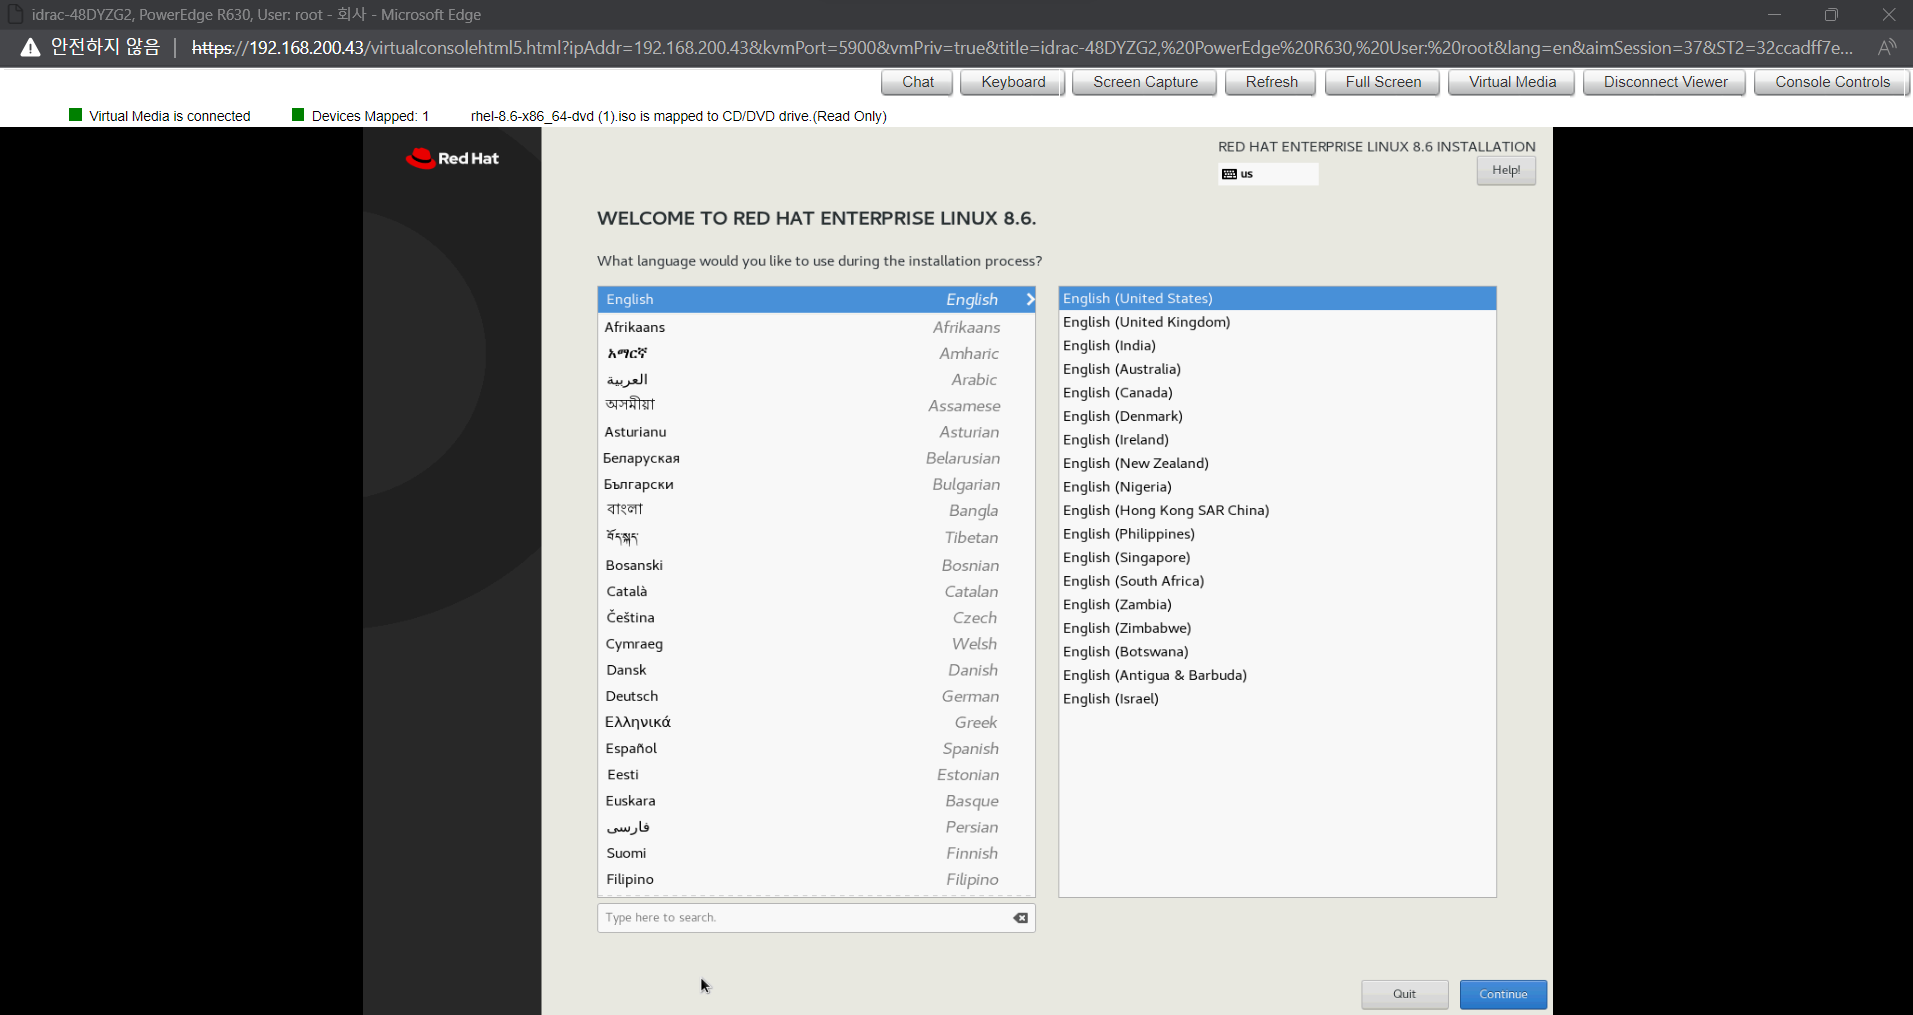1913x1015 pixels.
Task: Select the Arabic language row
Action: point(816,379)
